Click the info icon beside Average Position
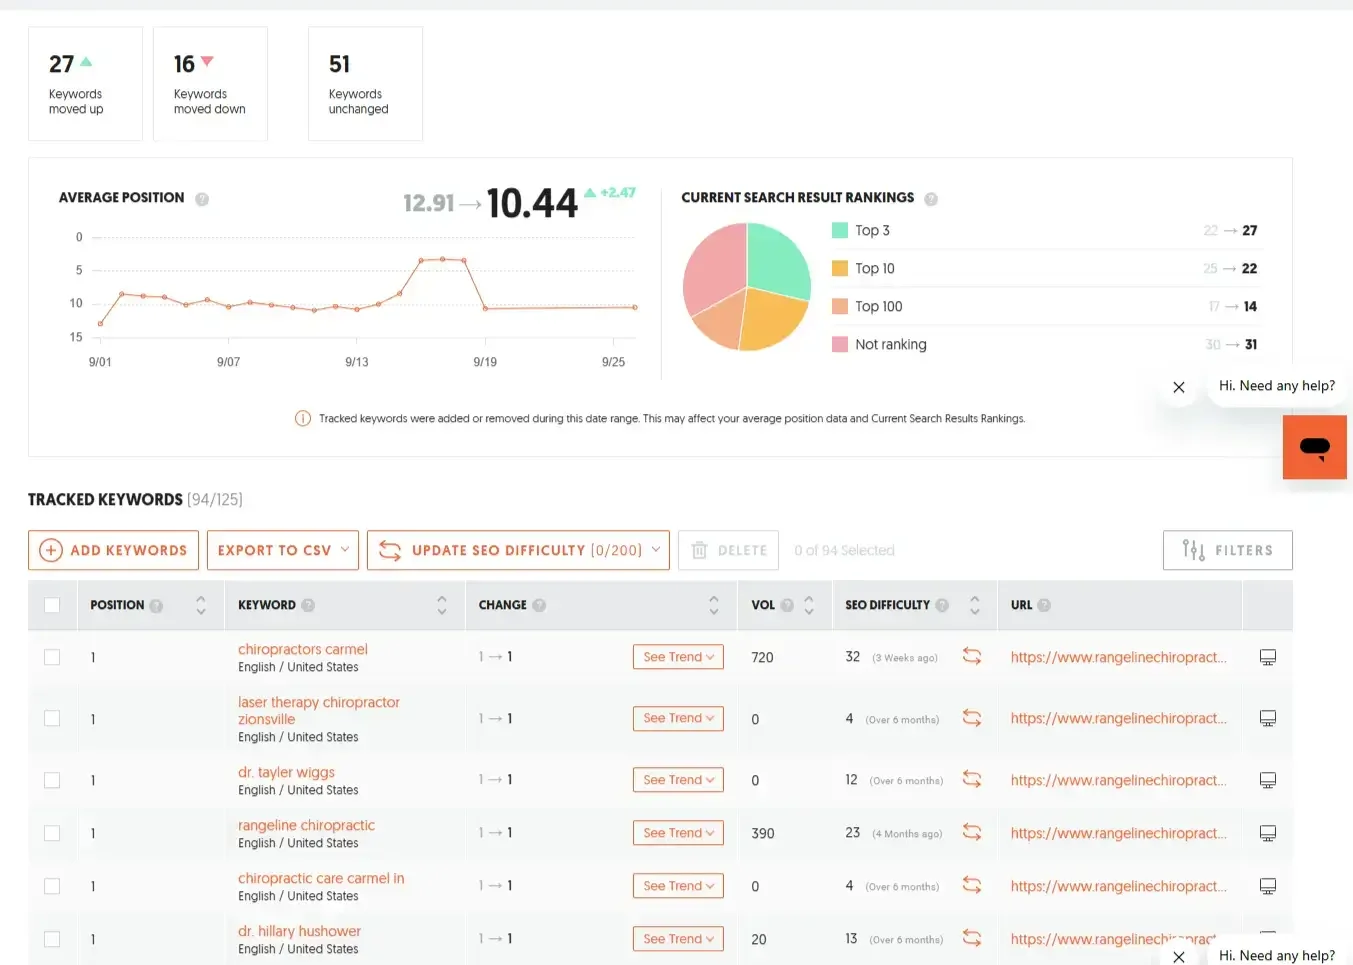1353x965 pixels. click(x=202, y=198)
